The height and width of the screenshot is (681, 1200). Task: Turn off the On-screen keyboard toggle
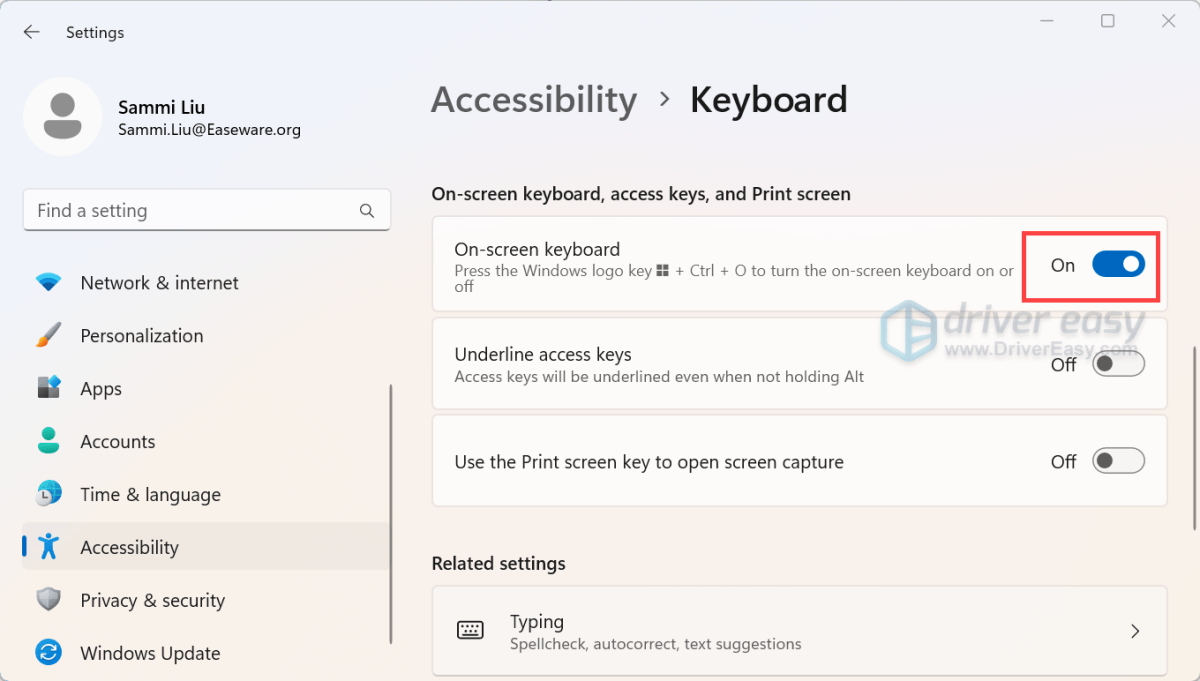(1117, 265)
